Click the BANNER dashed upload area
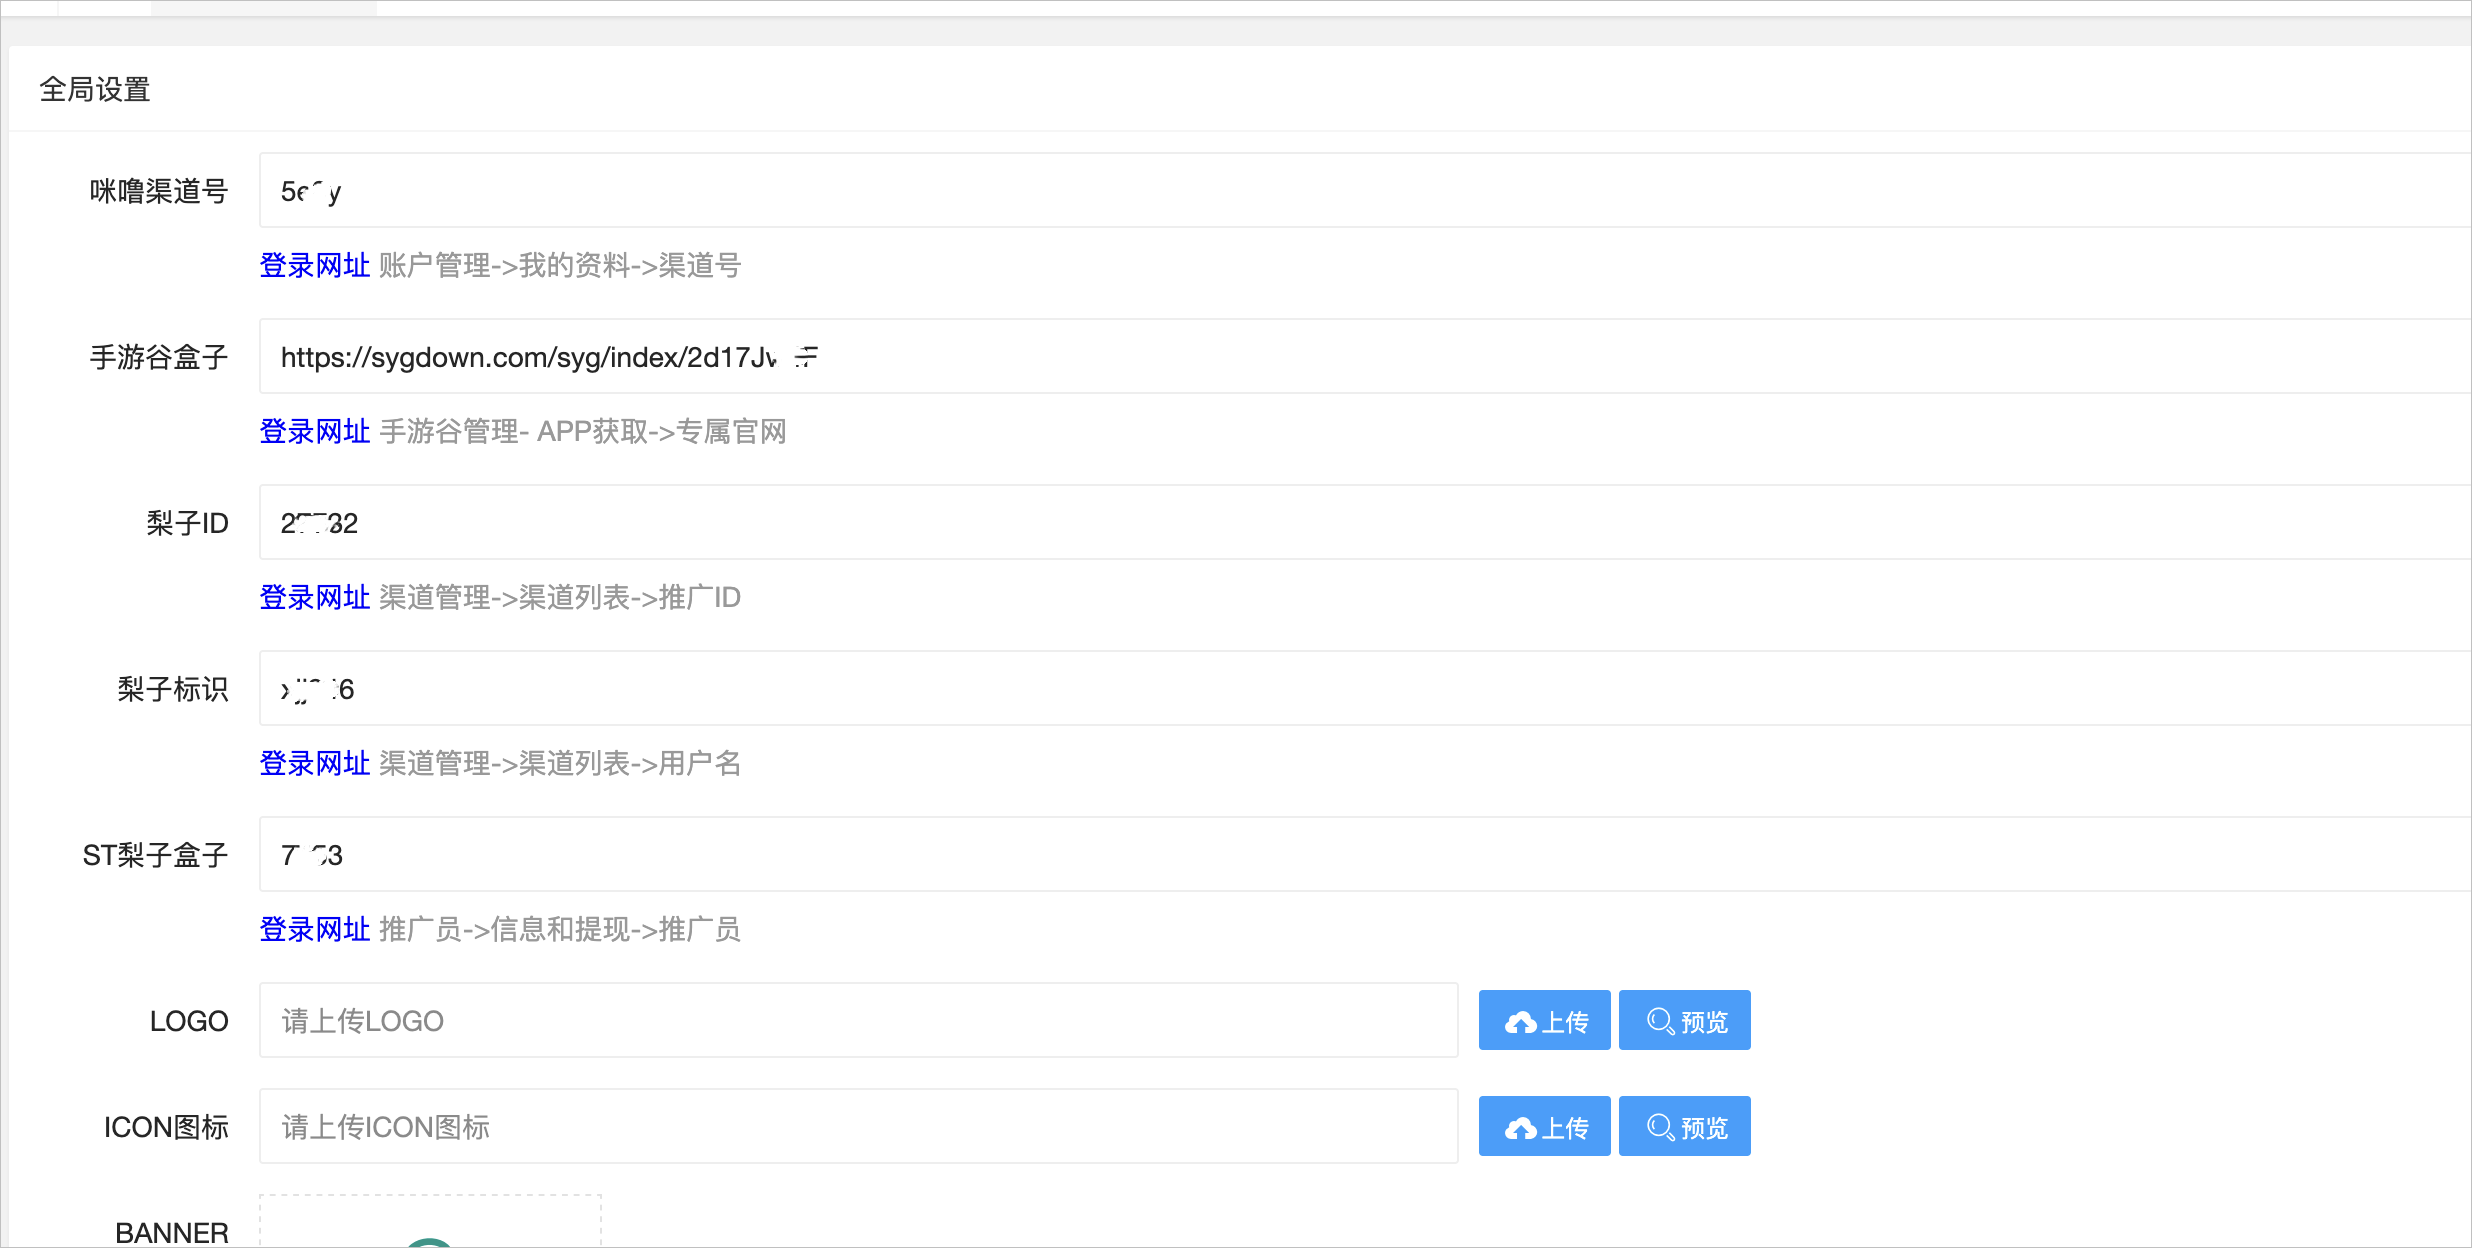Viewport: 2472px width, 1248px height. (431, 1221)
